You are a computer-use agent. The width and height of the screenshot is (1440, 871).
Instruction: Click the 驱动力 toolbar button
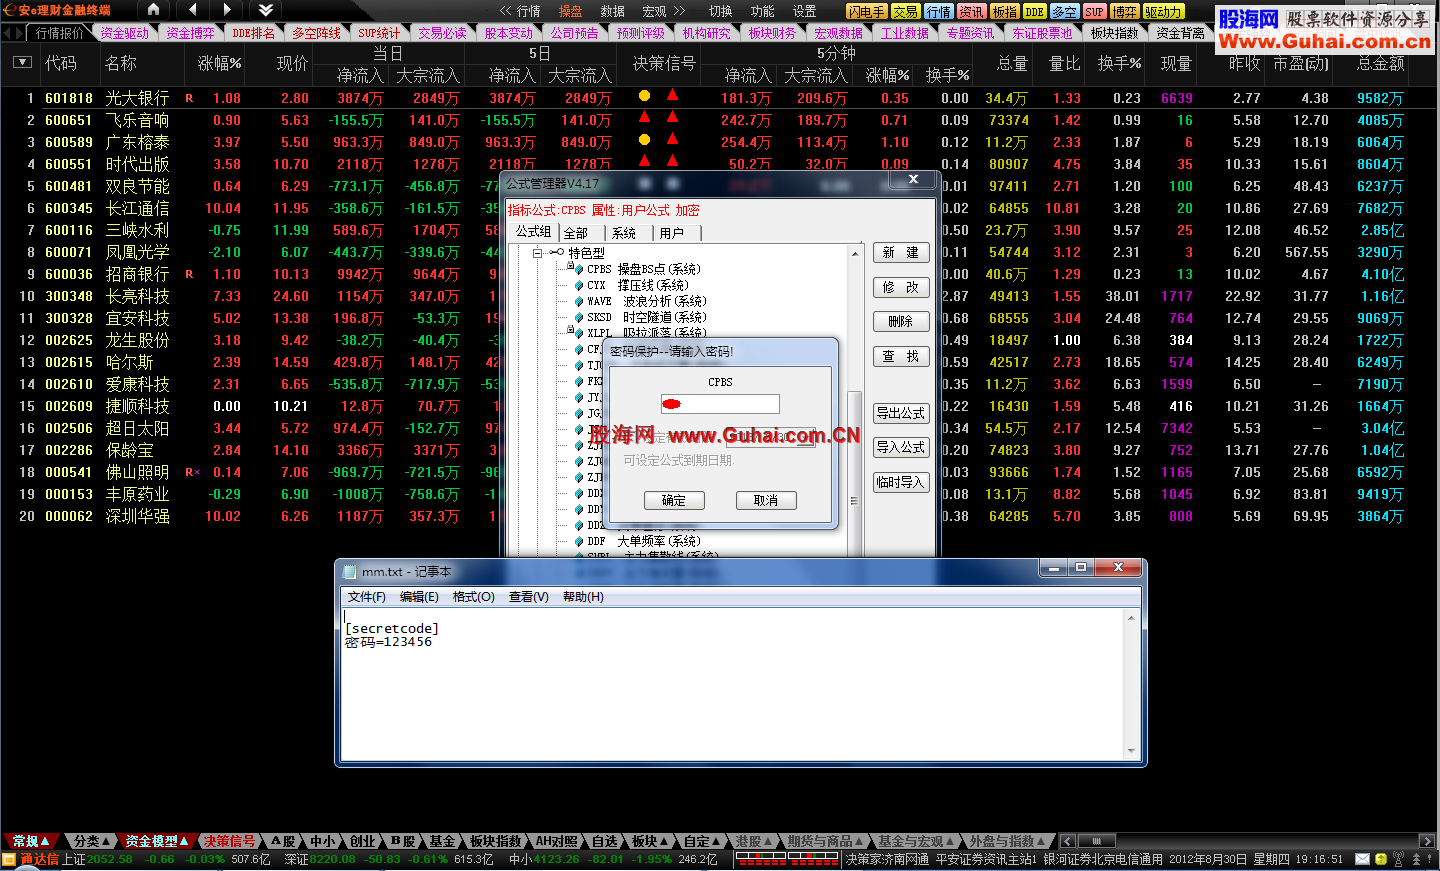(x=1163, y=12)
